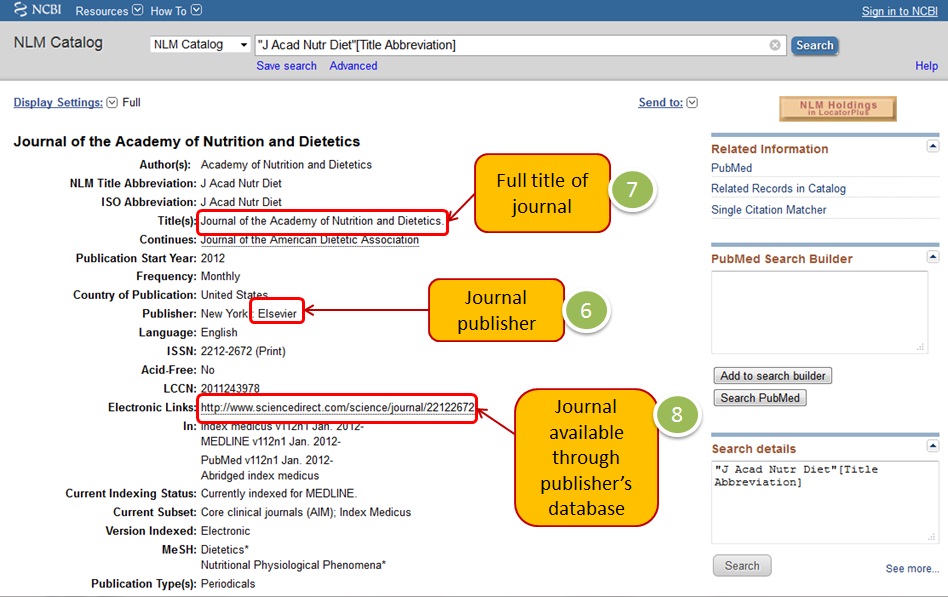This screenshot has width=948, height=597.
Task: Click the Search PubMed button
Action: pyautogui.click(x=759, y=397)
